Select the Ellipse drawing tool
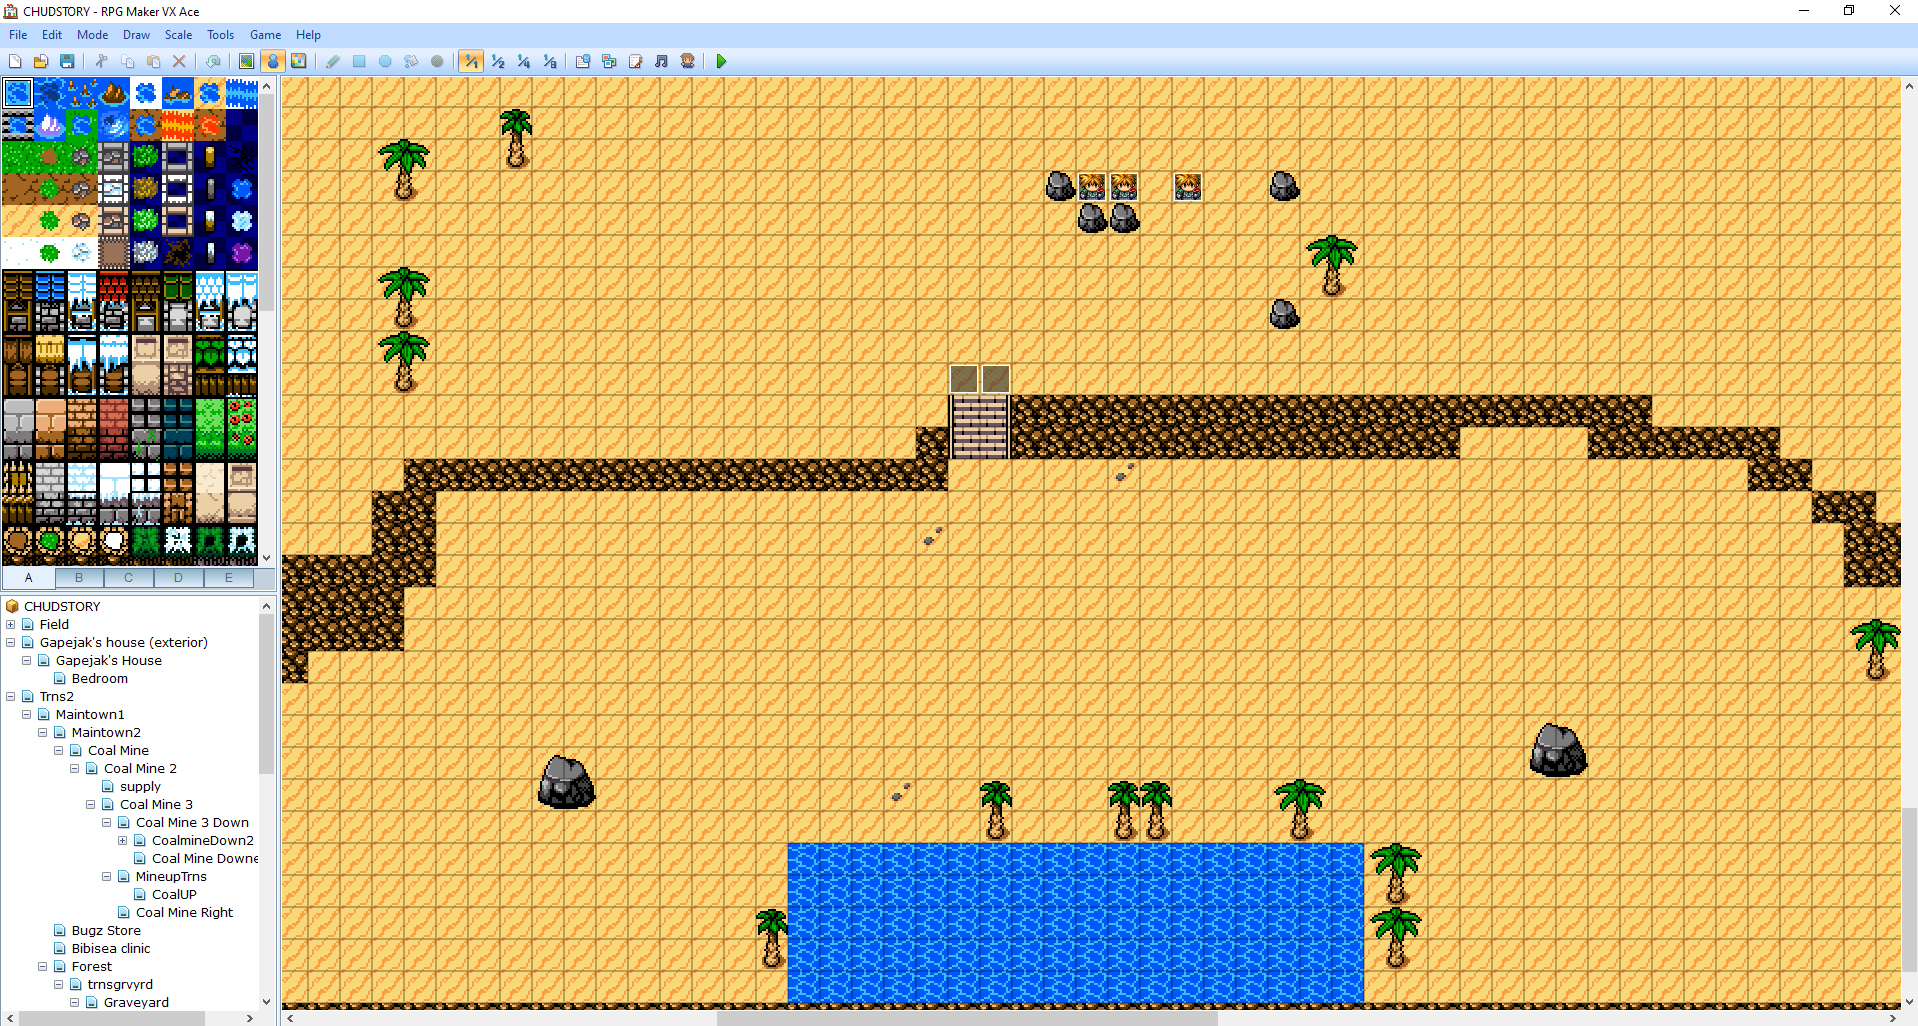This screenshot has height=1026, width=1918. click(385, 62)
